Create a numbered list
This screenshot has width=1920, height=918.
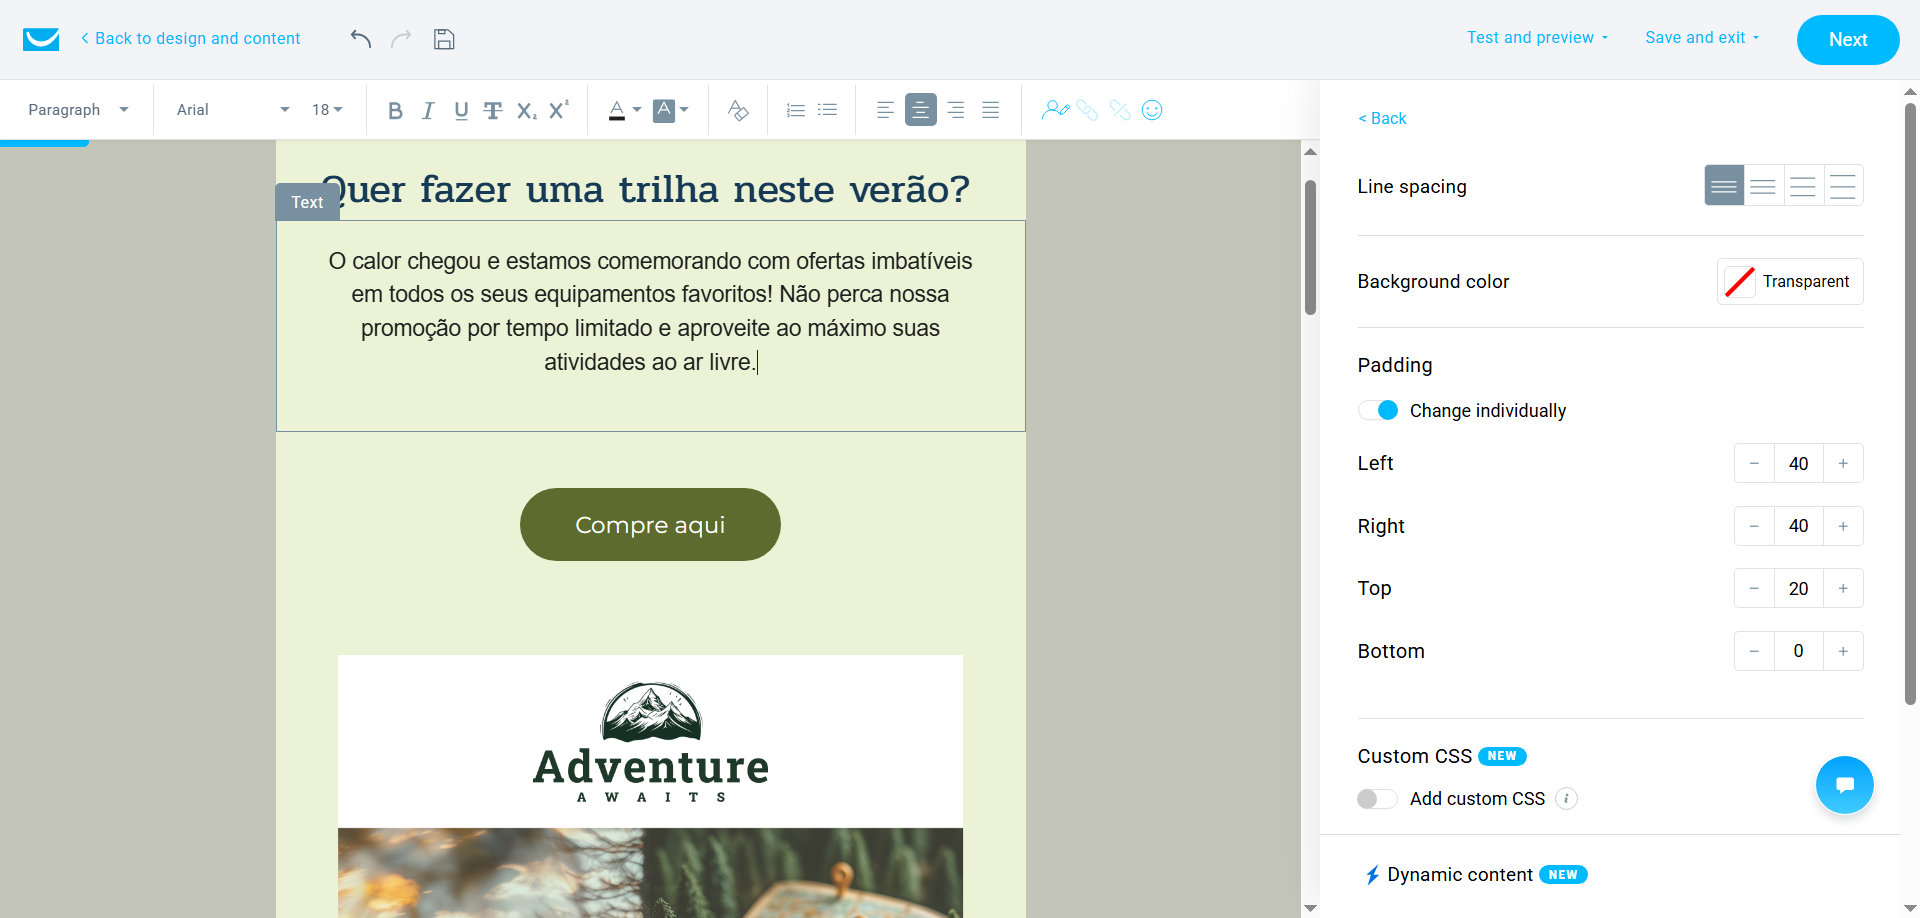point(795,110)
